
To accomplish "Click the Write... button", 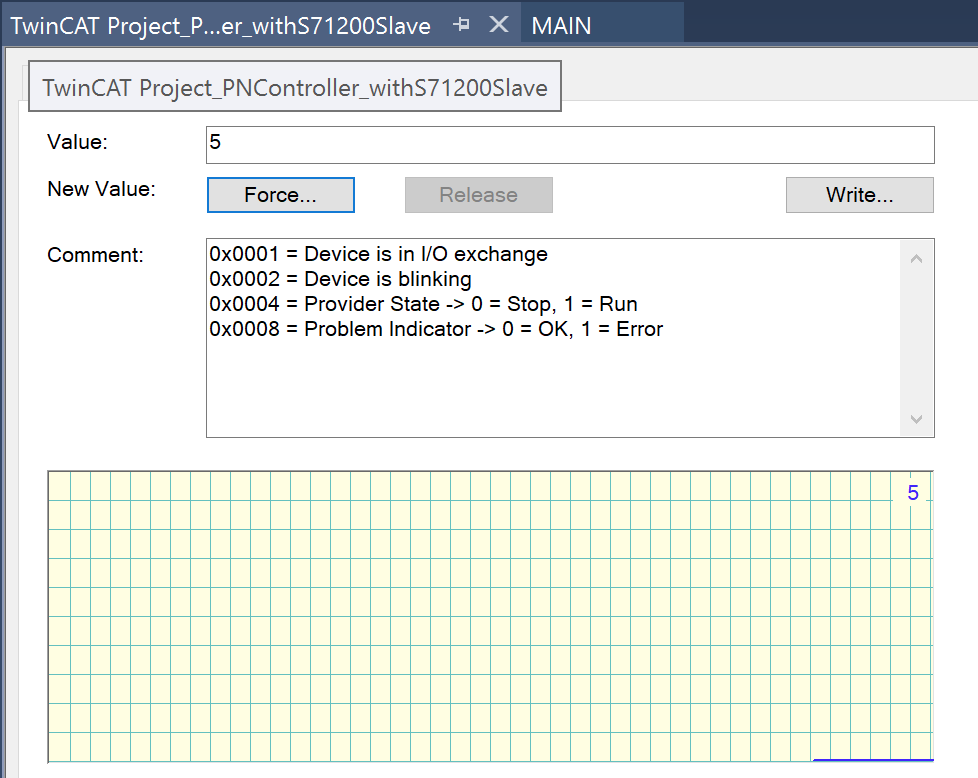I will 859,195.
